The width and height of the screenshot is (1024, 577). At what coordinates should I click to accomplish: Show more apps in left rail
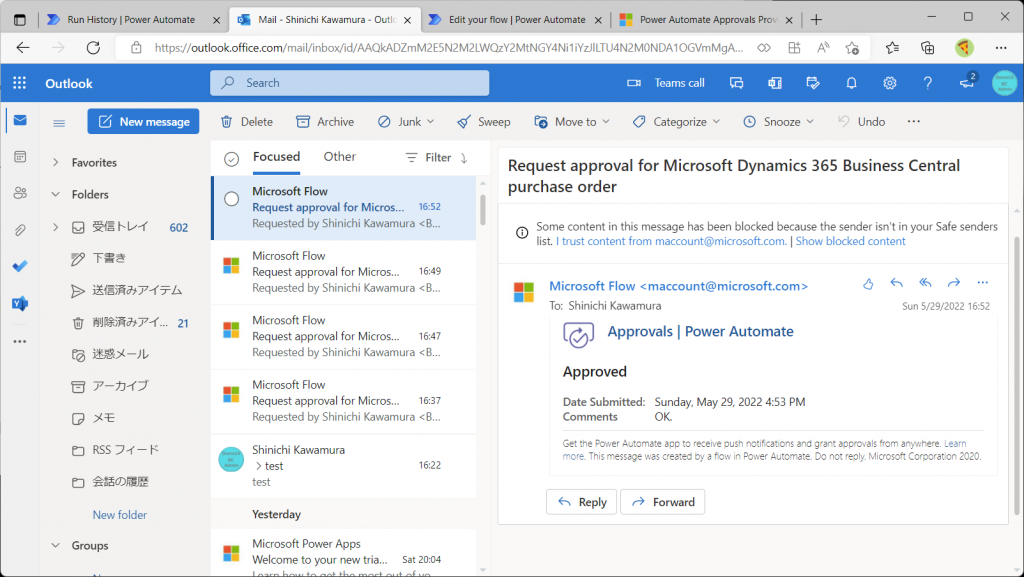(x=20, y=341)
